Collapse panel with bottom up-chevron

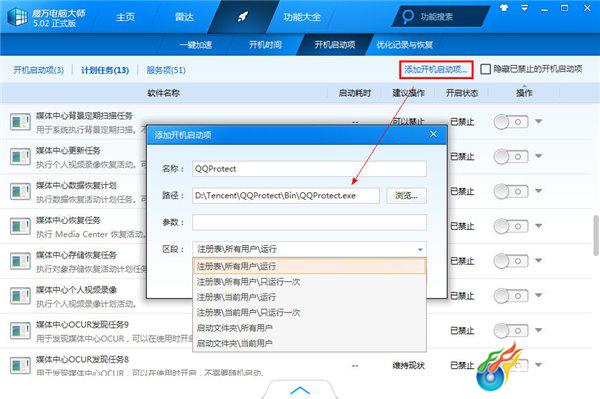click(x=300, y=390)
